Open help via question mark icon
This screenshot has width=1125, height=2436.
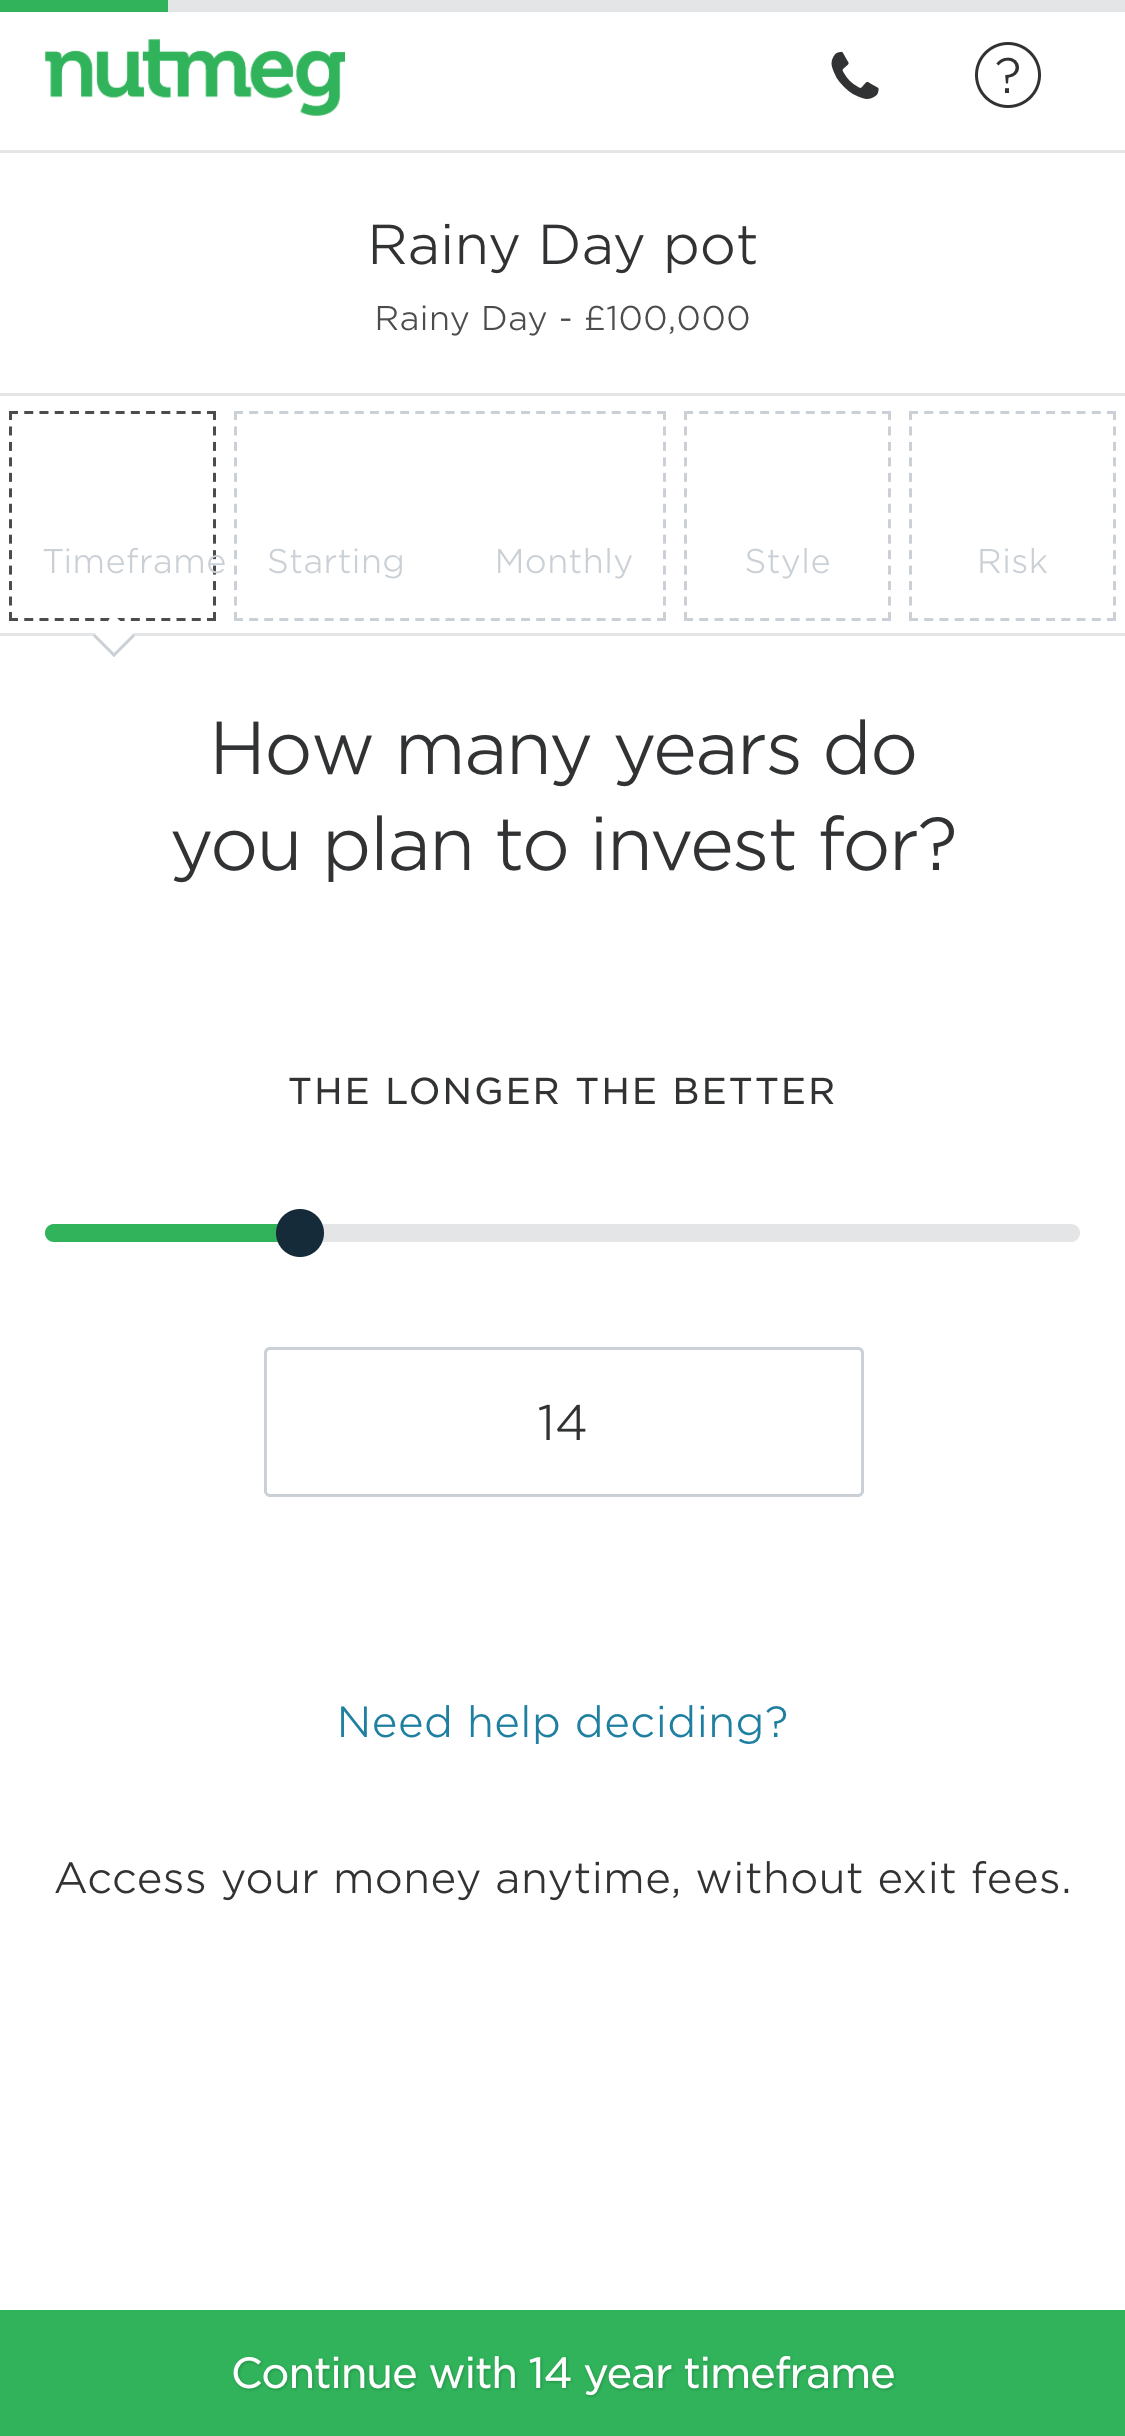click(x=1007, y=76)
